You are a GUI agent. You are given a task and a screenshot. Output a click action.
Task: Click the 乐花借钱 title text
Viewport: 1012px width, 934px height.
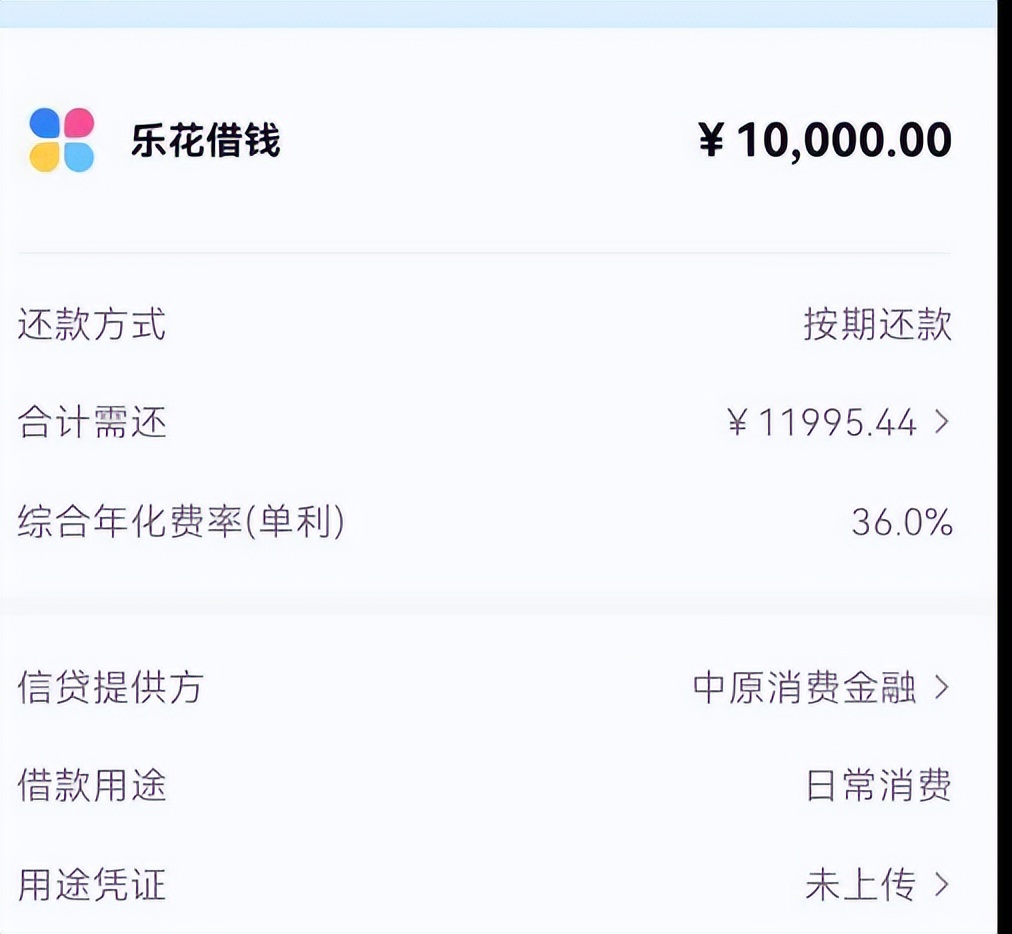[x=205, y=140]
